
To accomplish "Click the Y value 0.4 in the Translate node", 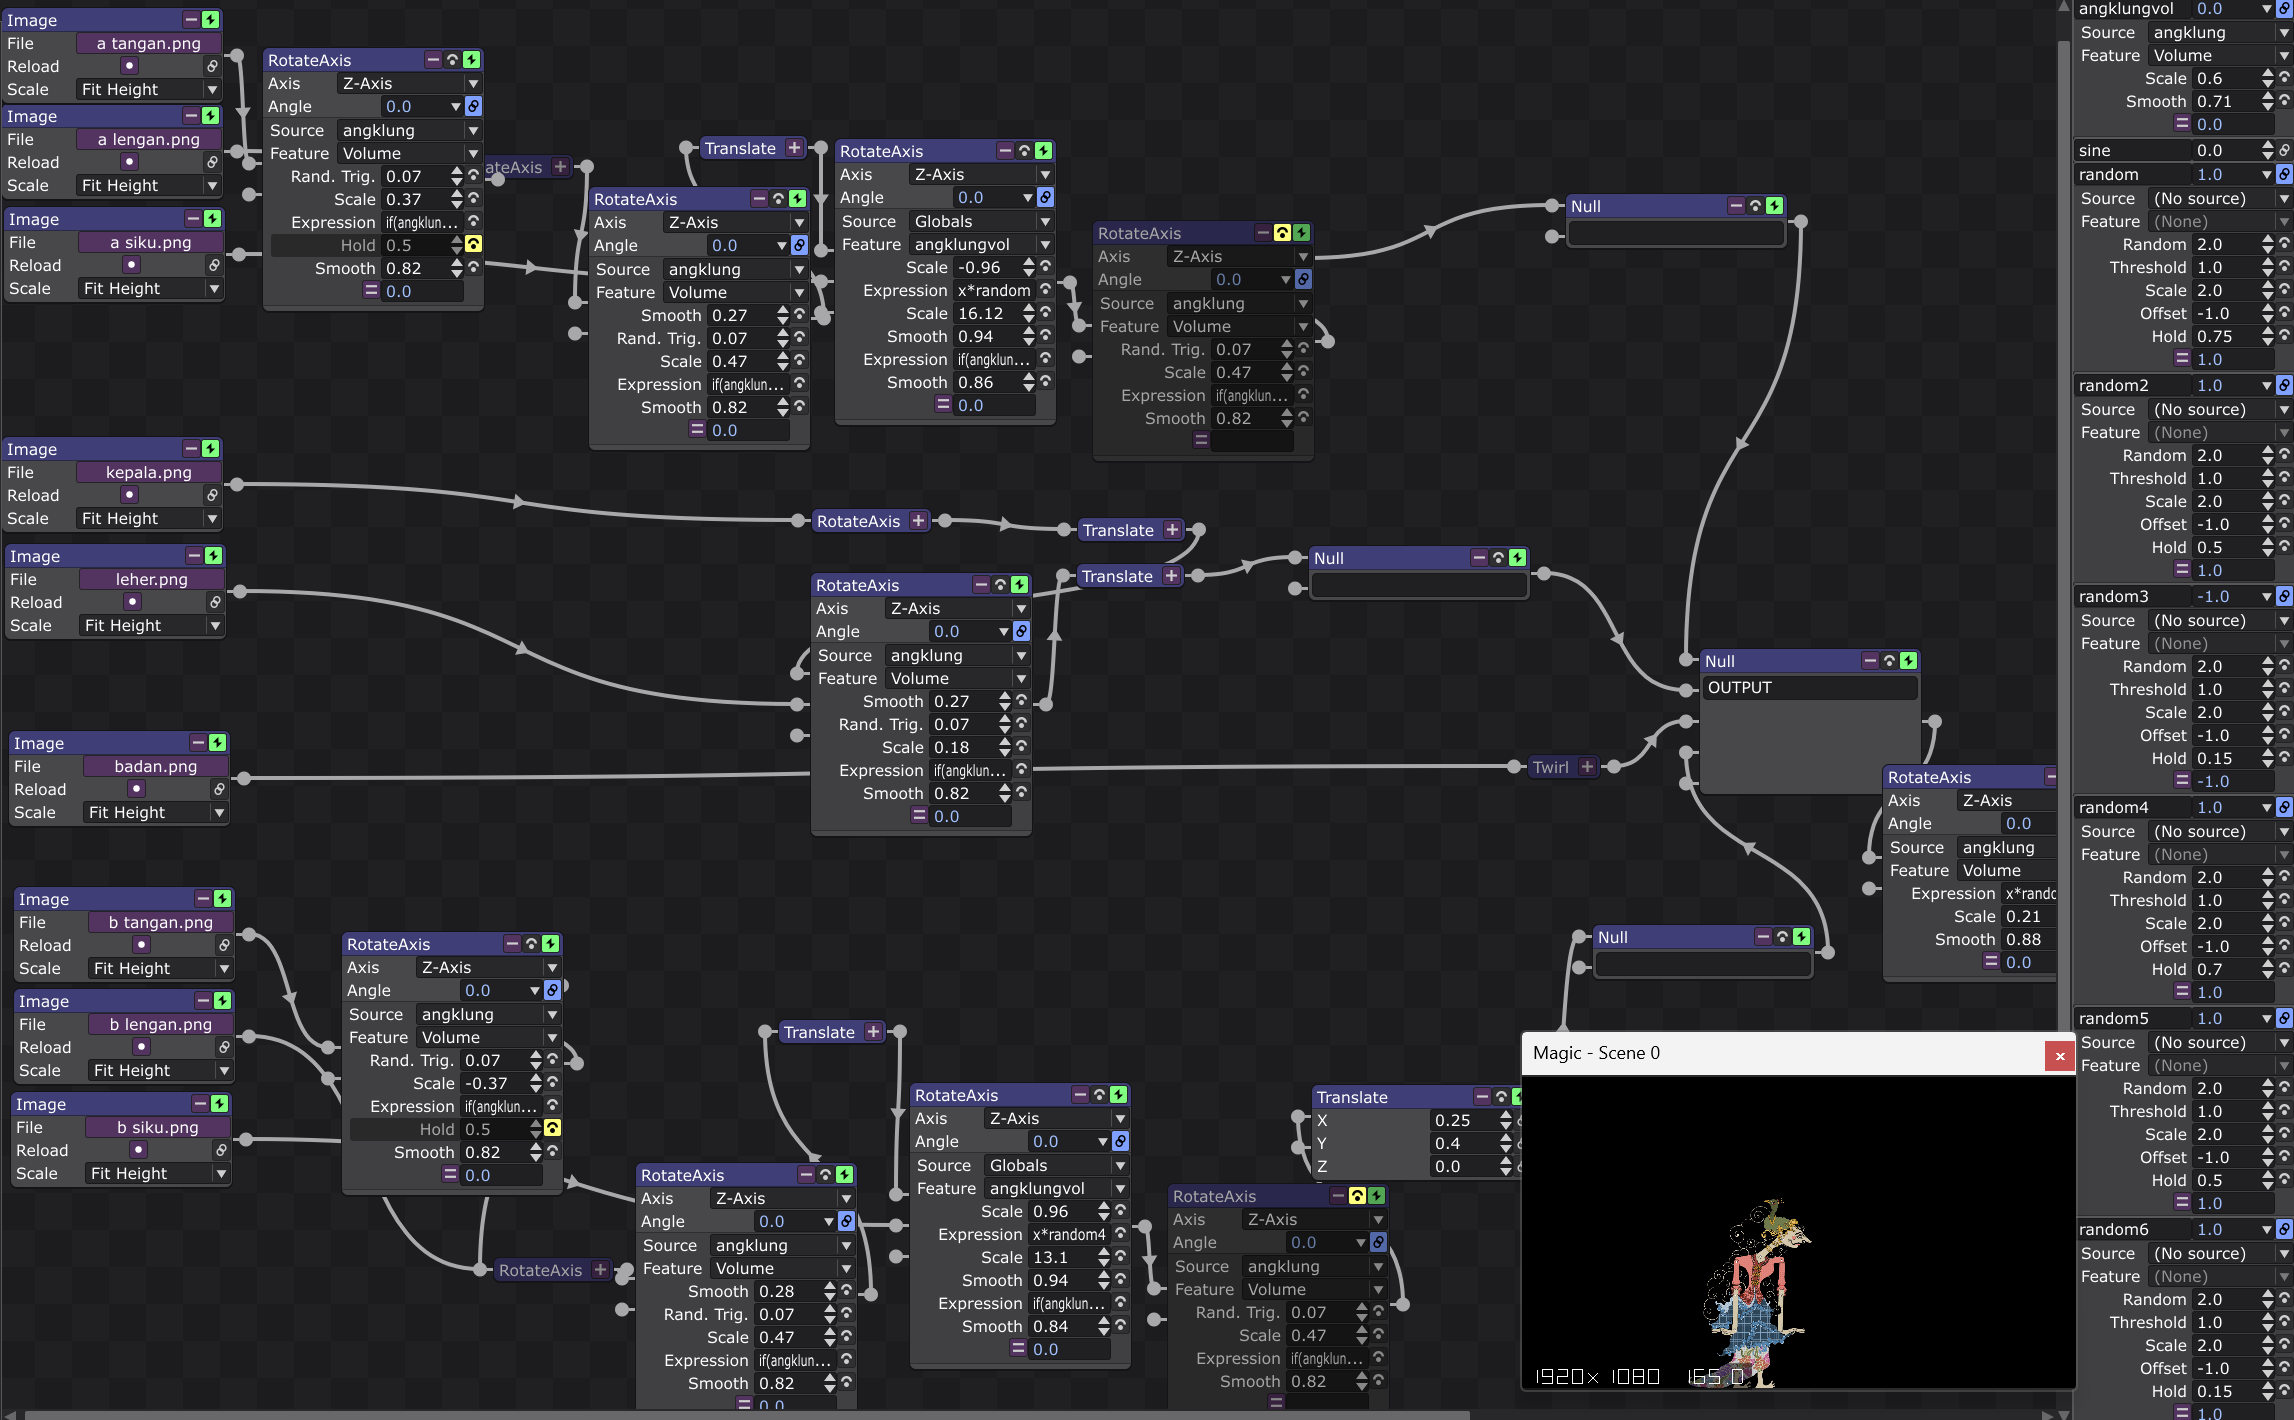I will click(1462, 1144).
